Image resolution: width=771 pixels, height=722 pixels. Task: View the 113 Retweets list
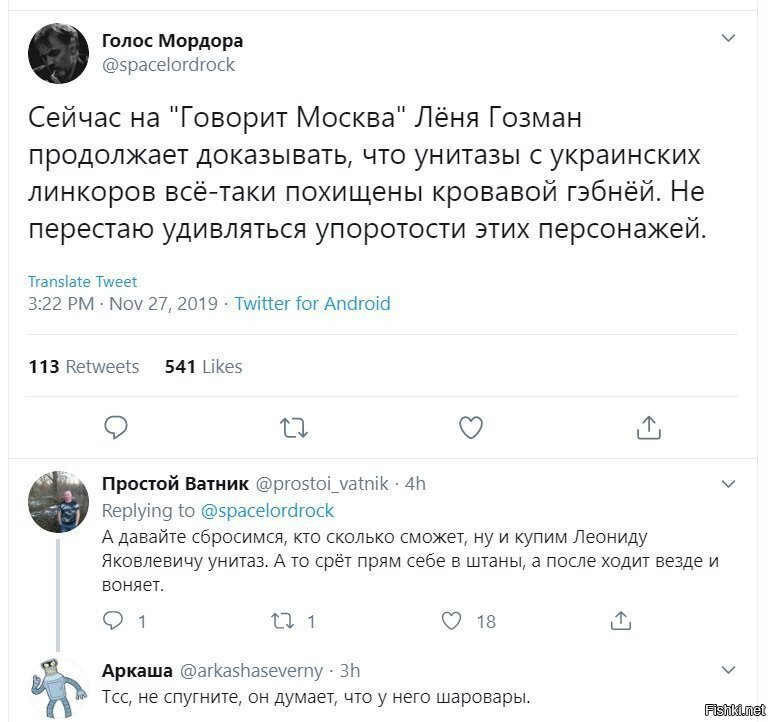click(x=84, y=366)
